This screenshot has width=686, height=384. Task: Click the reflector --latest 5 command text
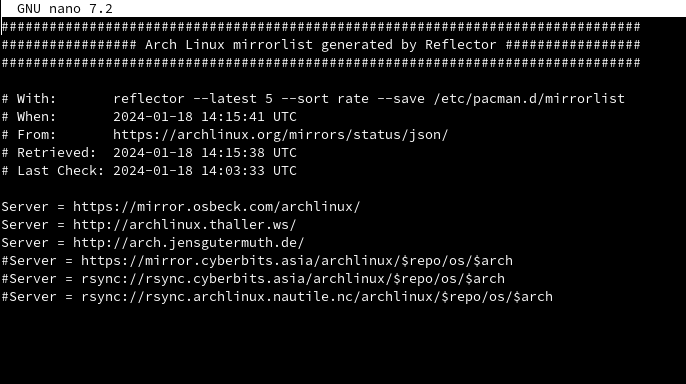192,98
